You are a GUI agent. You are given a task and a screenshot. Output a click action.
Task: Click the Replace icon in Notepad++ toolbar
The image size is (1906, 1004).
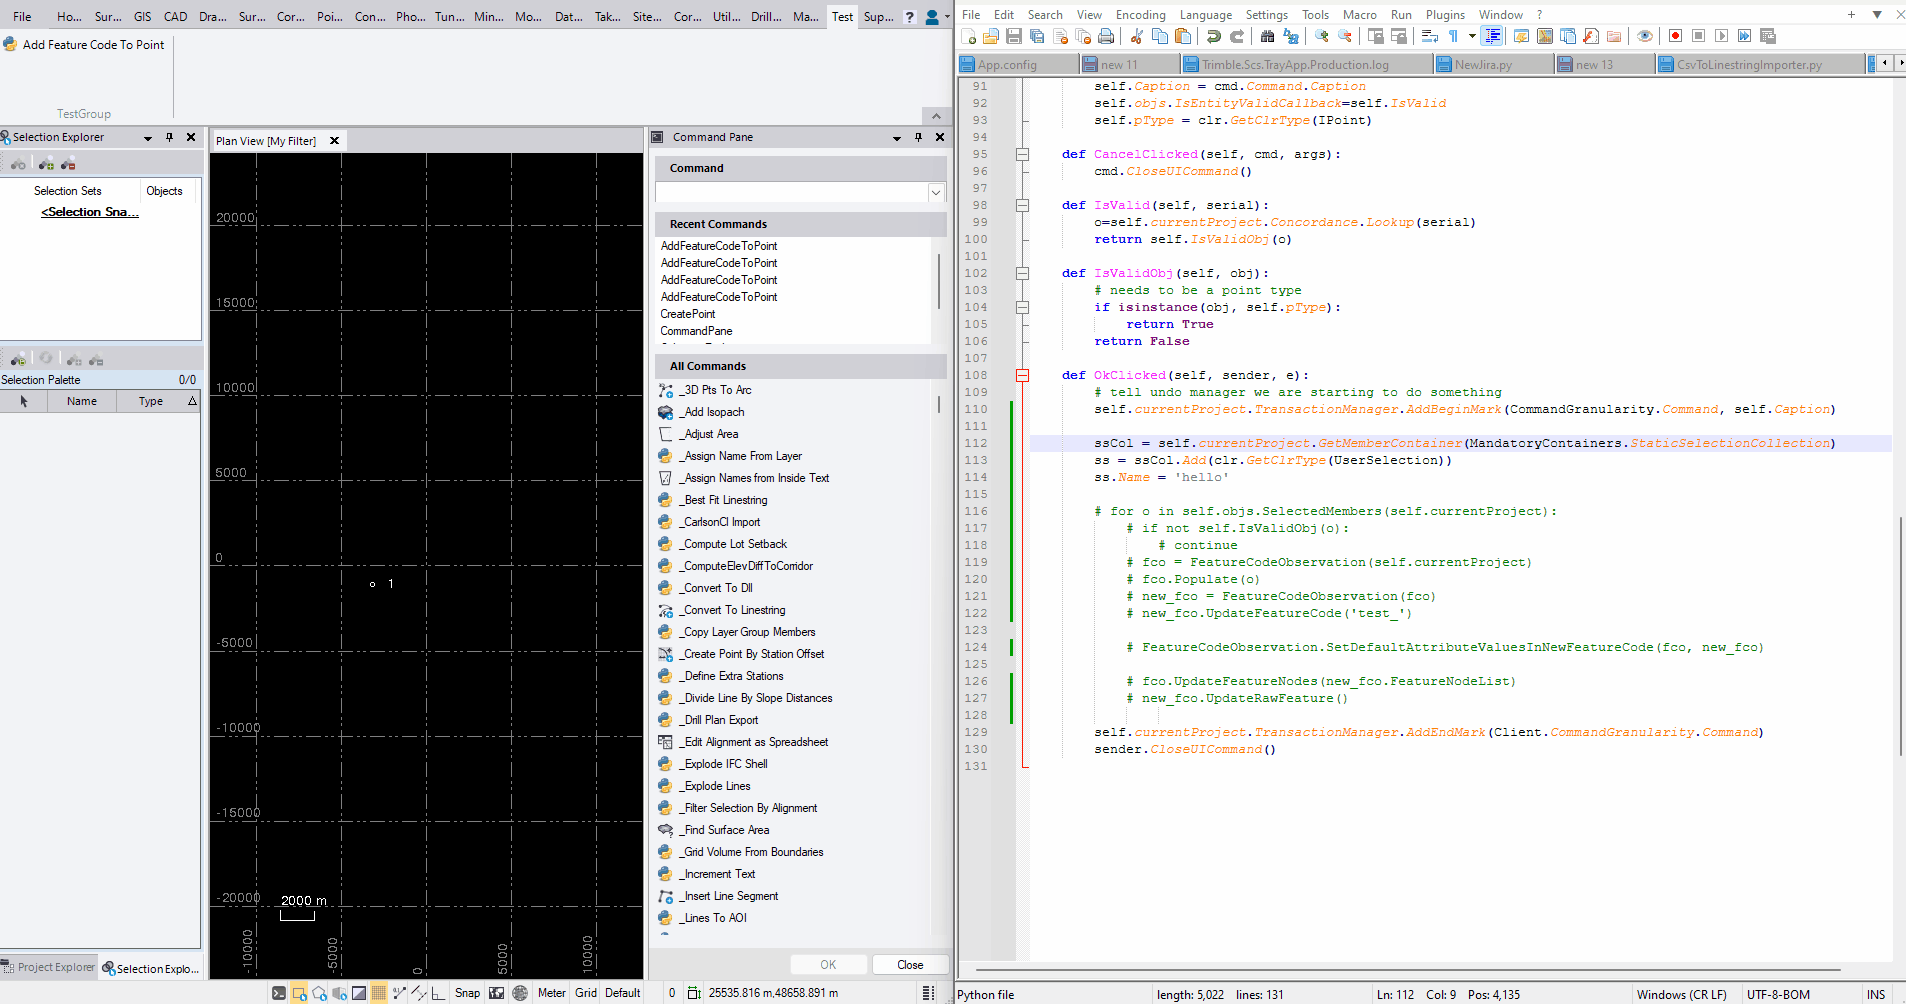point(1291,36)
